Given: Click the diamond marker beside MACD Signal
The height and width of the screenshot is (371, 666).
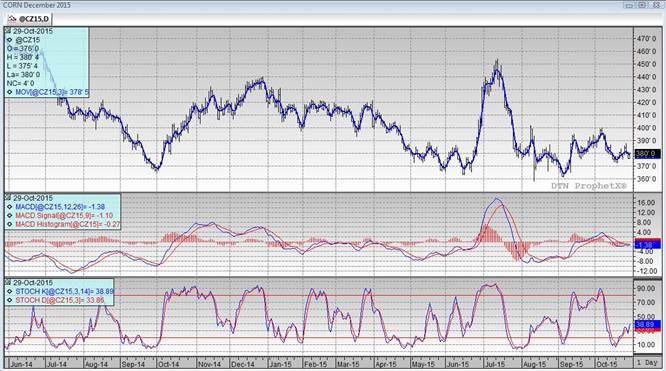Looking at the screenshot, I should pos(9,215).
